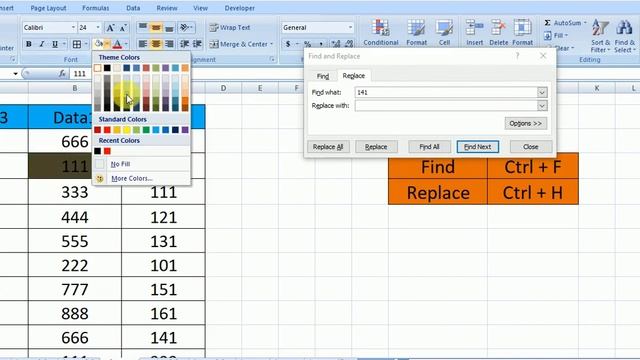Image resolution: width=640 pixels, height=360 pixels.
Task: Apply Top Align to cell
Action: click(x=142, y=27)
